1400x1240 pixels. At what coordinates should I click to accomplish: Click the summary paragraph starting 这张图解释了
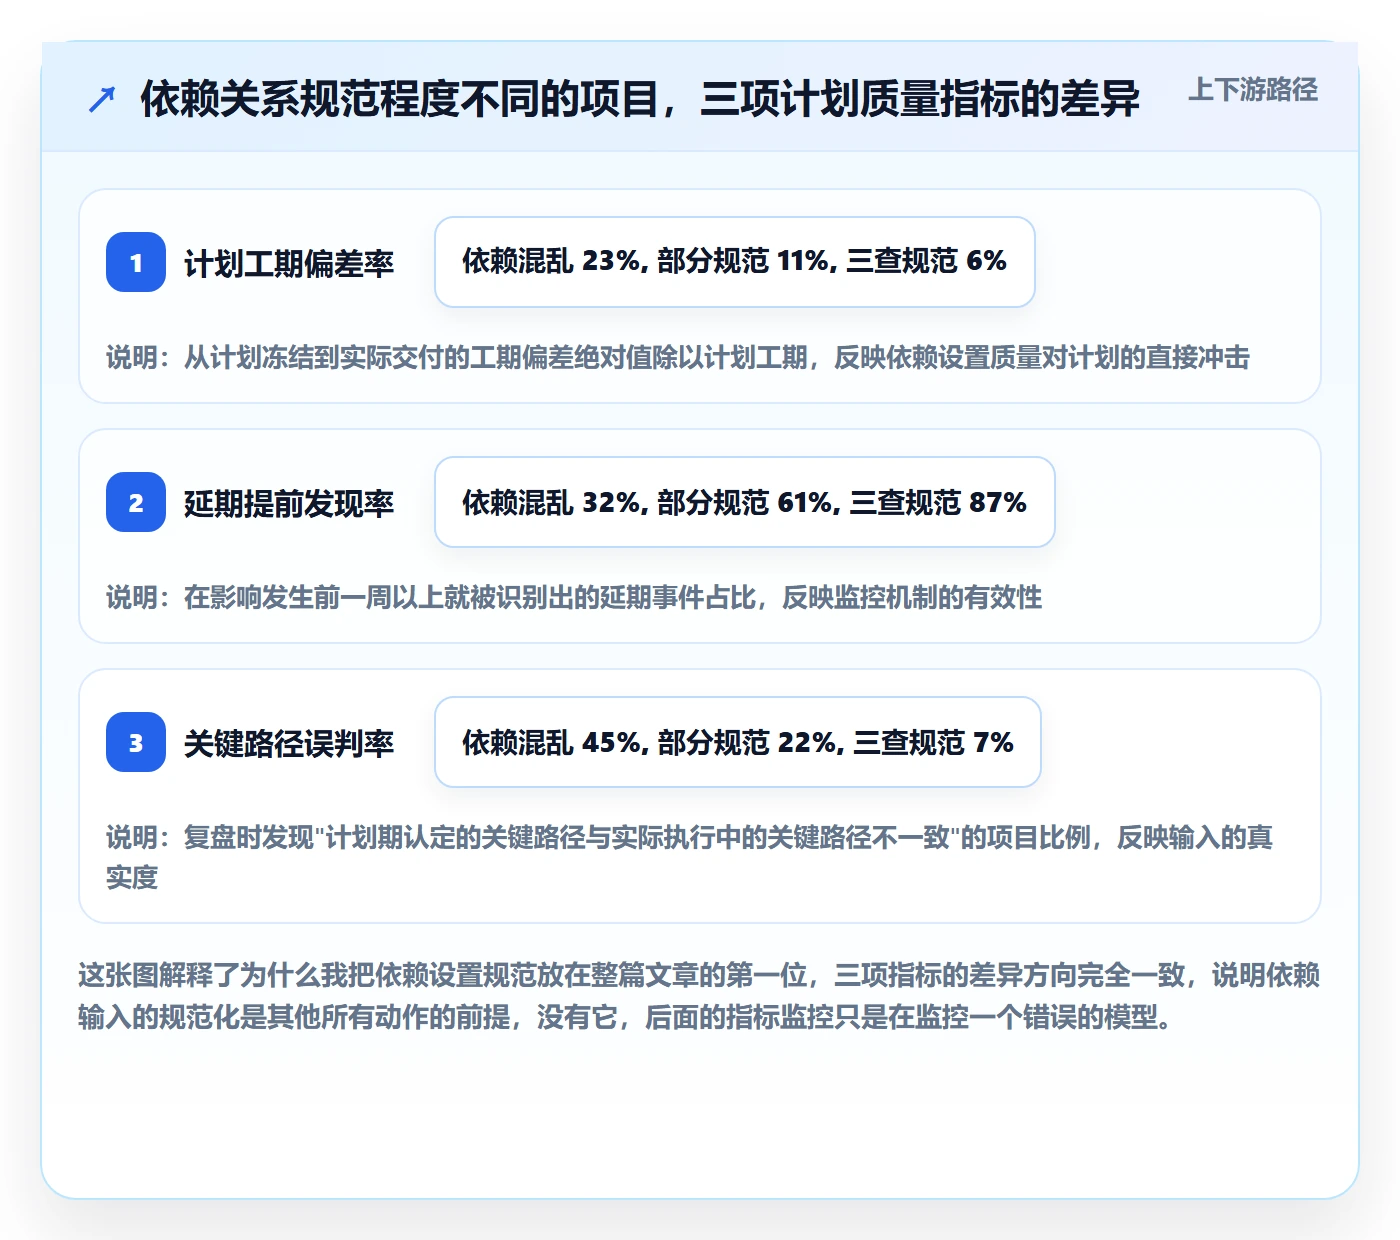coord(699,996)
